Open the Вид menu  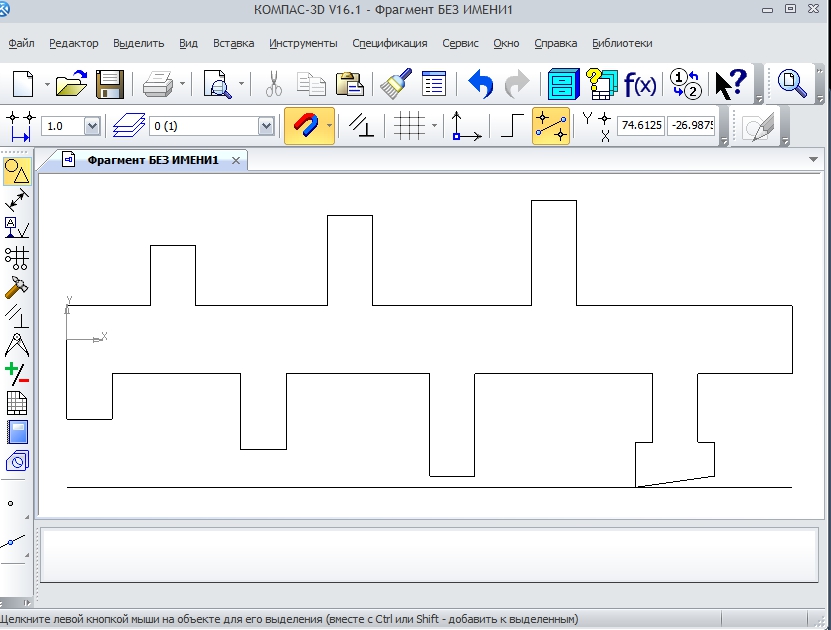coord(188,43)
